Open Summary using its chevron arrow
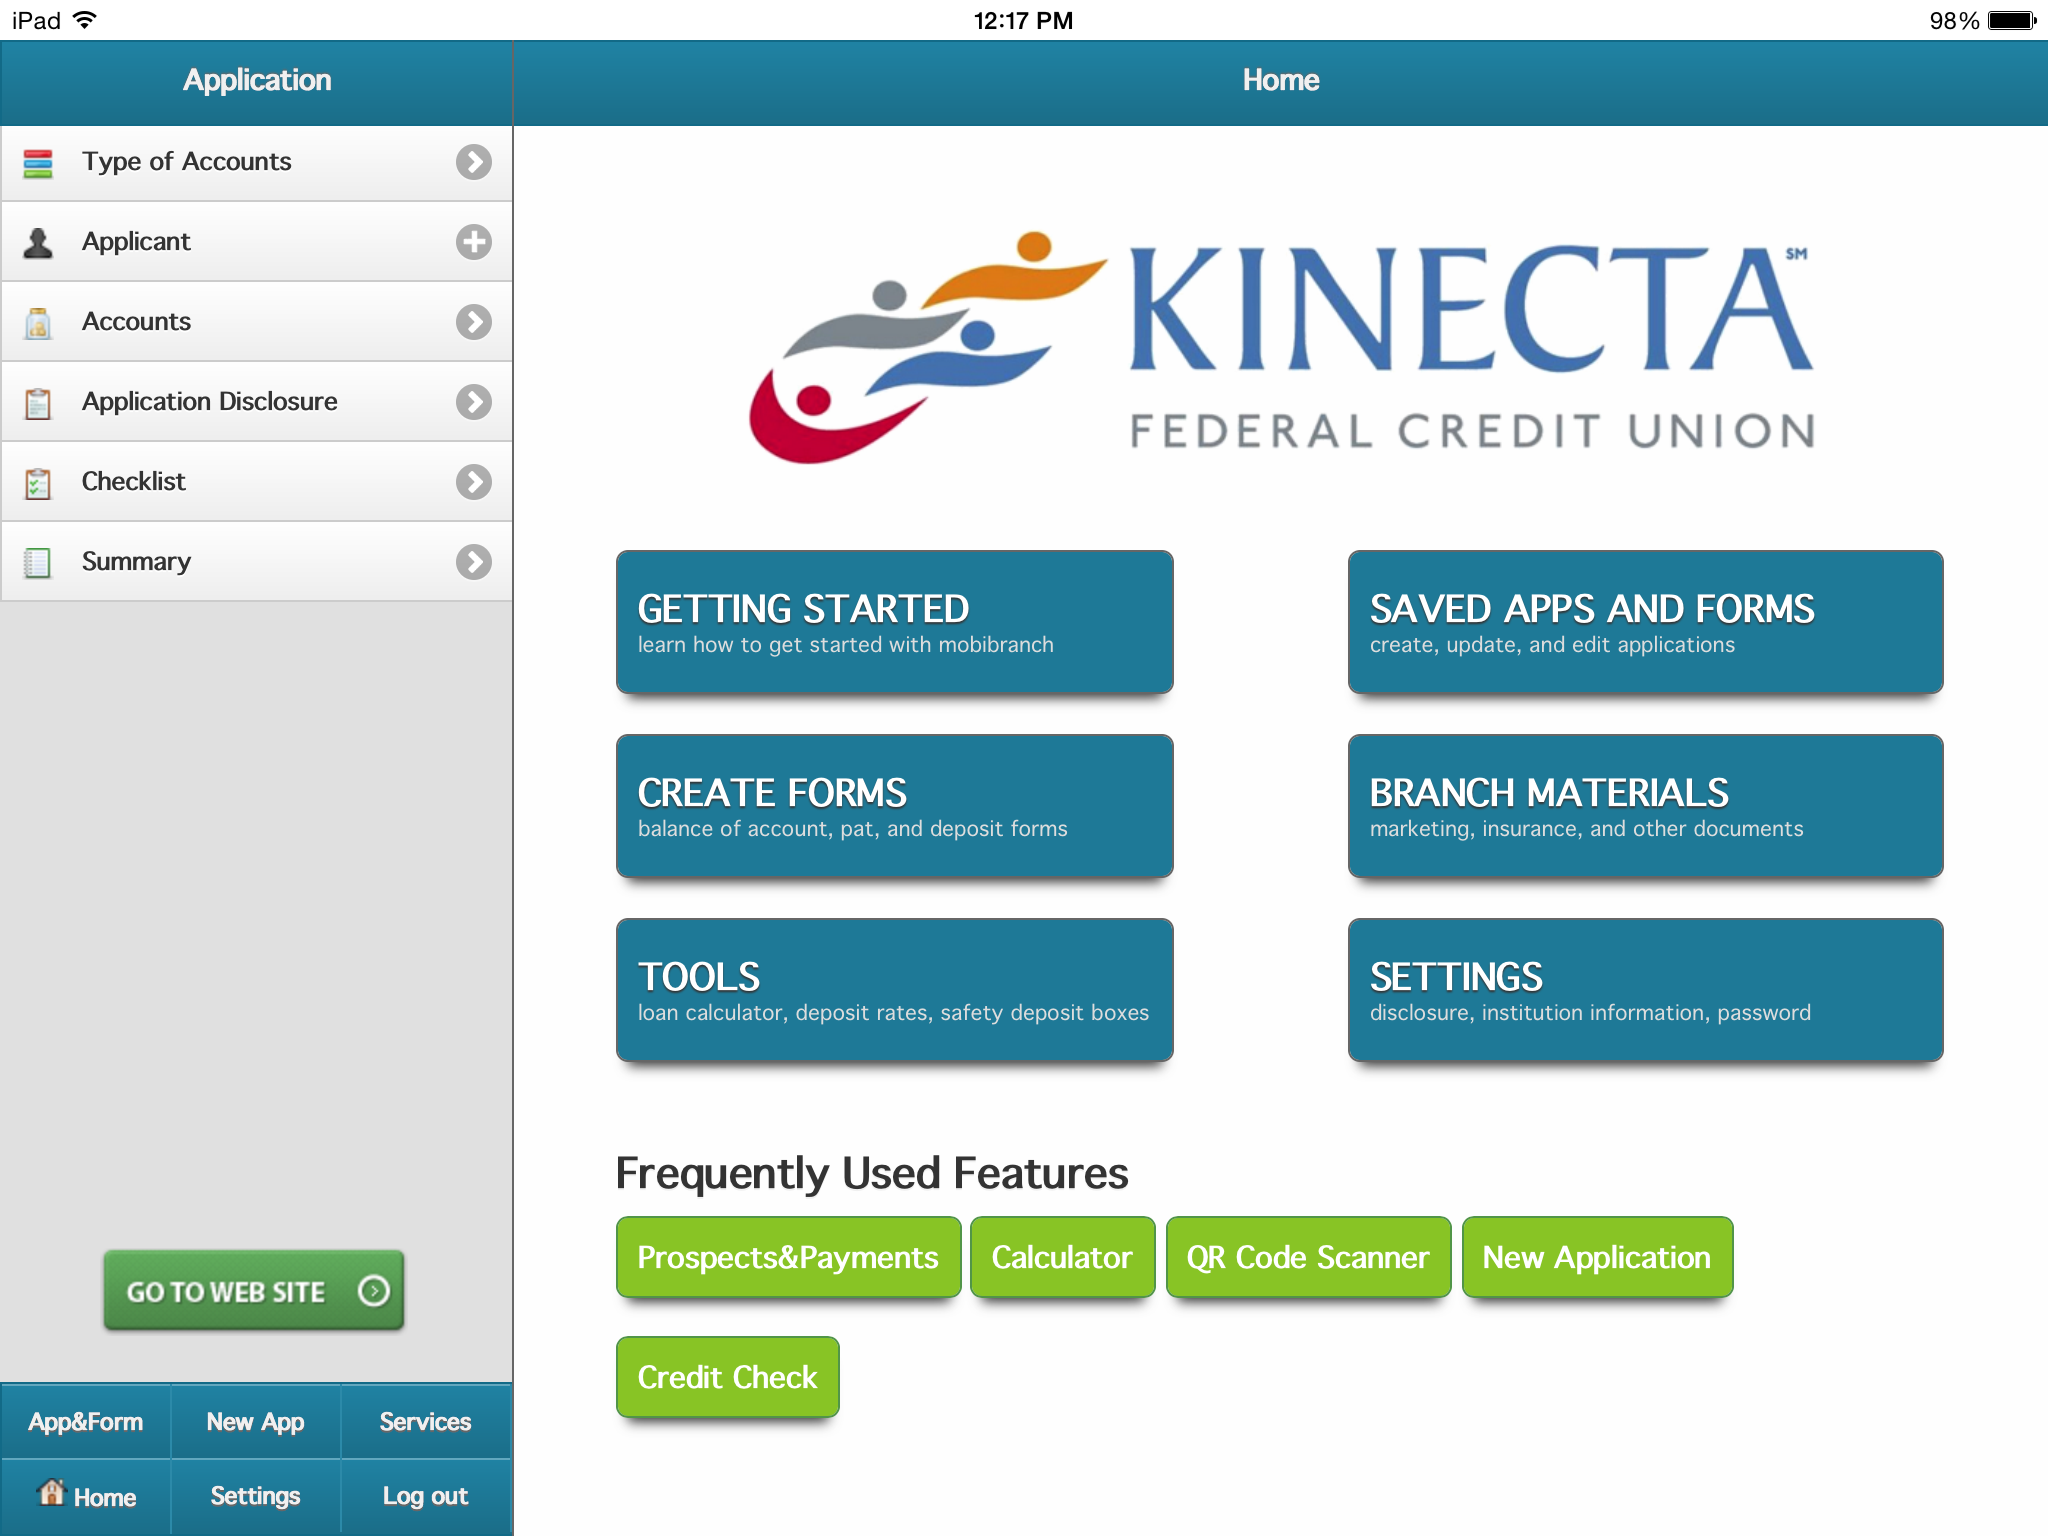The width and height of the screenshot is (2048, 1536). pyautogui.click(x=474, y=562)
